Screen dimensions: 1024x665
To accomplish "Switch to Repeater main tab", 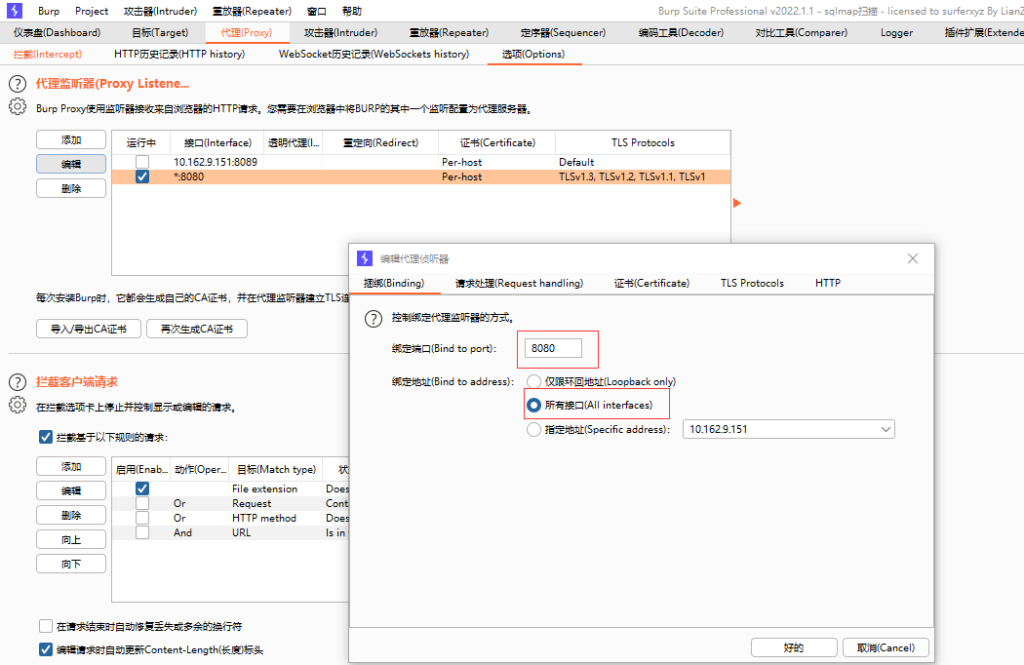I will (449, 33).
